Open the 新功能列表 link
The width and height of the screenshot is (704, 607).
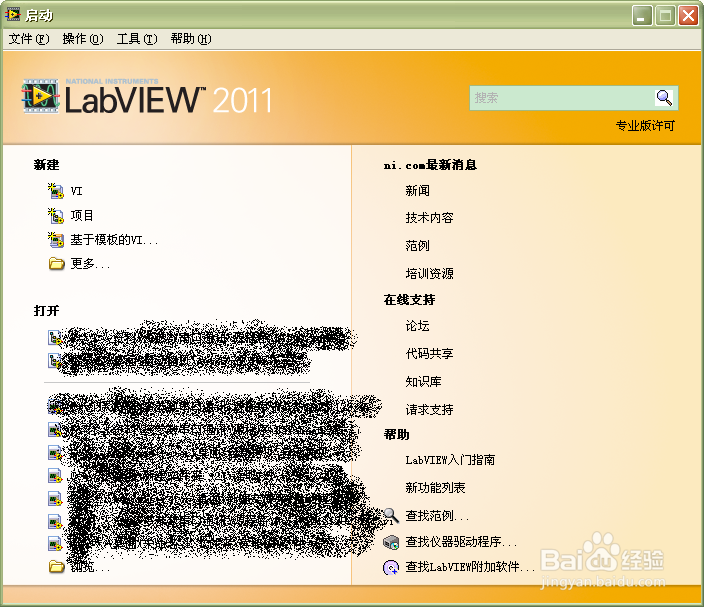pos(435,488)
